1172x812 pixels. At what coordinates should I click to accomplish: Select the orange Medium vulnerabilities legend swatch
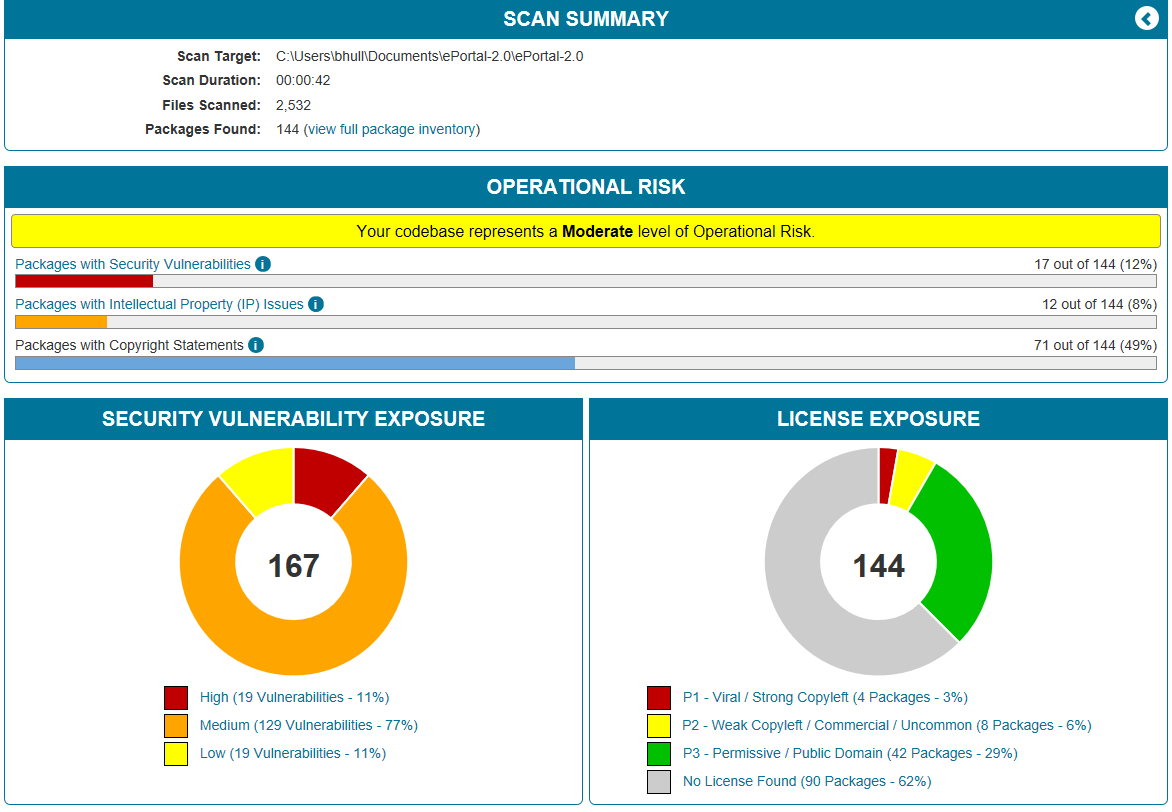tap(176, 726)
